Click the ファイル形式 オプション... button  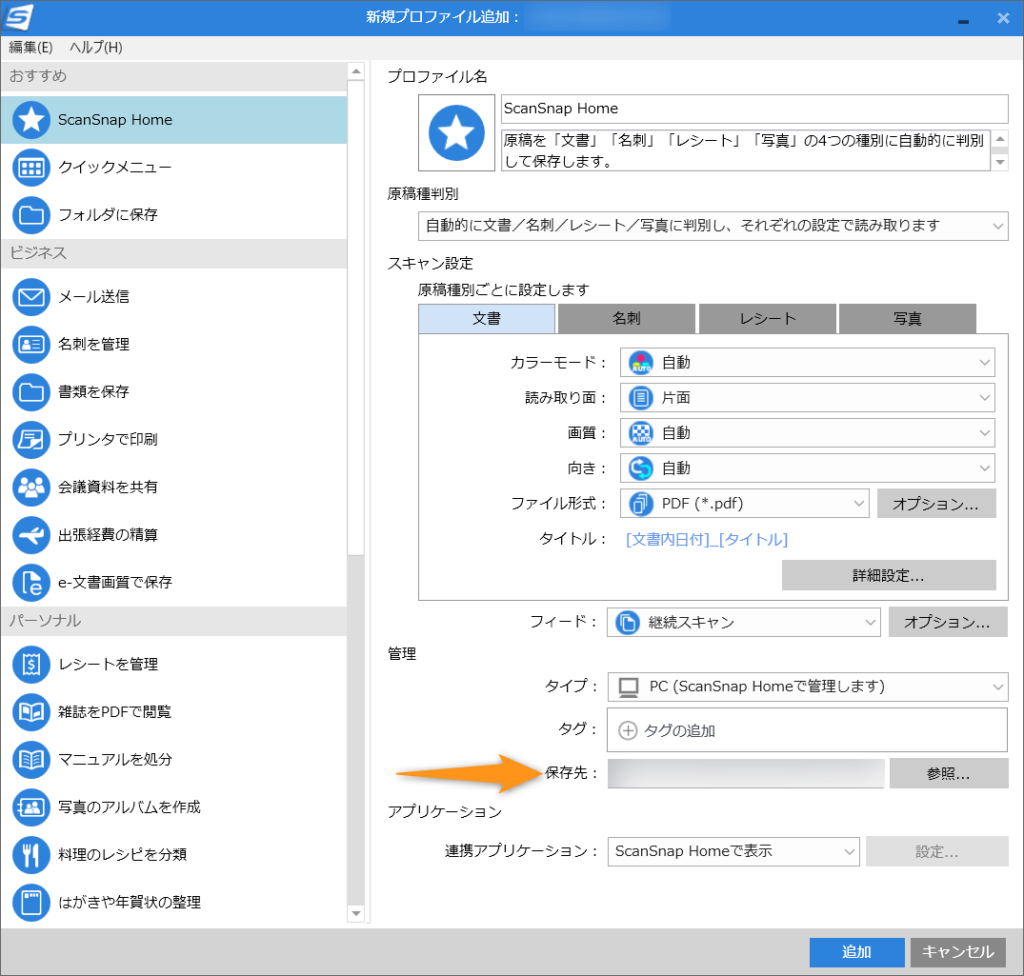coord(936,504)
